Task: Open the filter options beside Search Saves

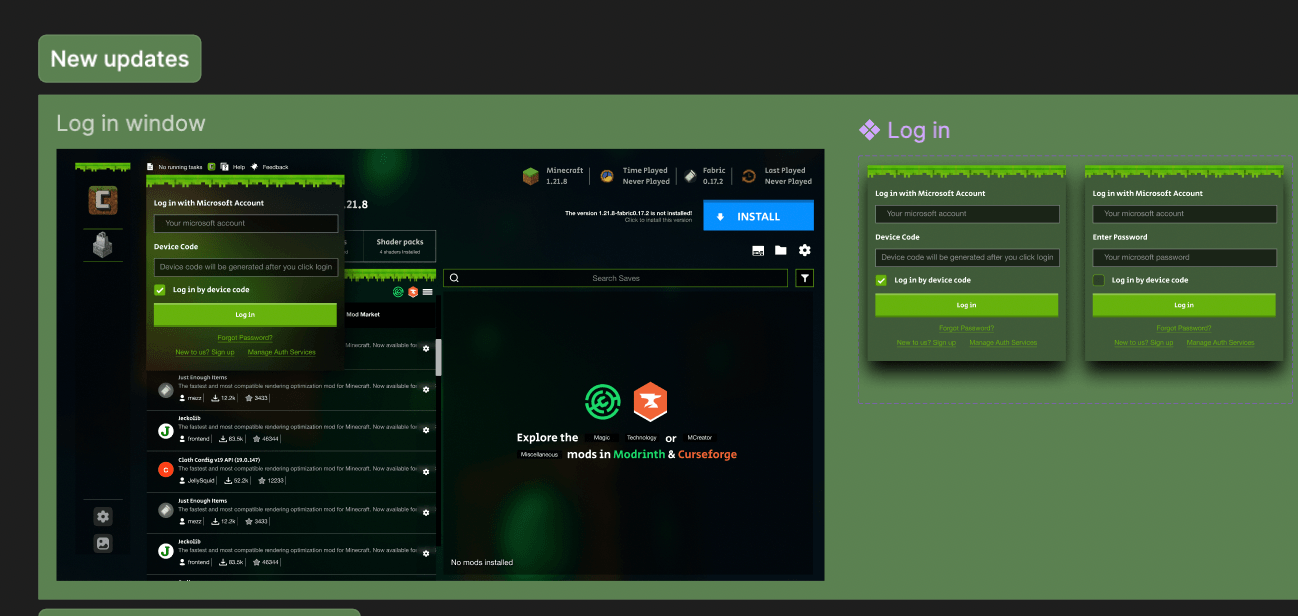Action: coord(805,278)
